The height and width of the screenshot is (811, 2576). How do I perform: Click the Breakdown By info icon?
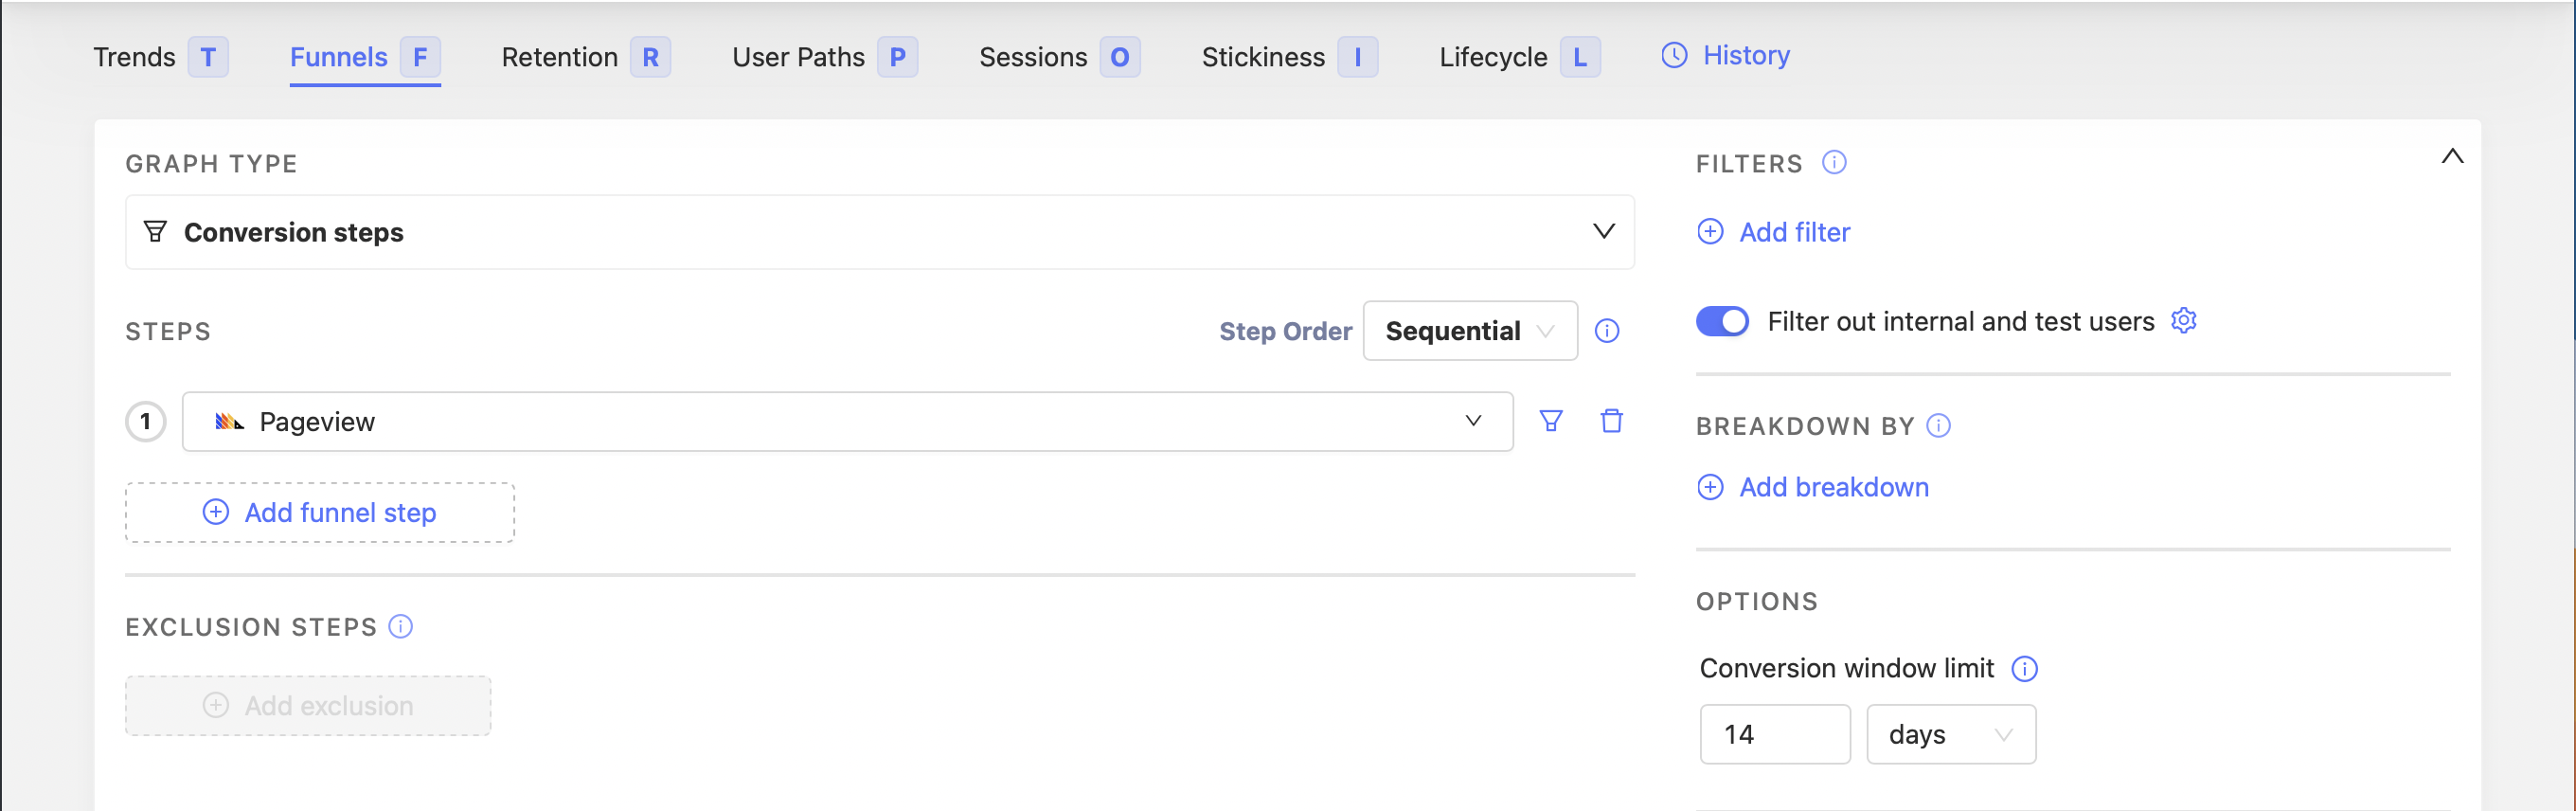[1938, 425]
